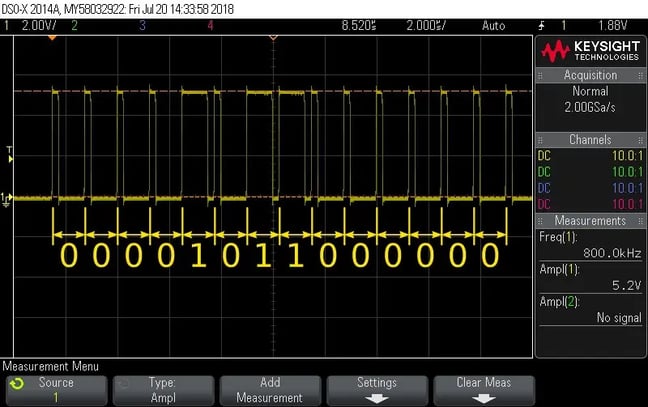Click the blue DC channel 3 coupling row

pyautogui.click(x=591, y=188)
